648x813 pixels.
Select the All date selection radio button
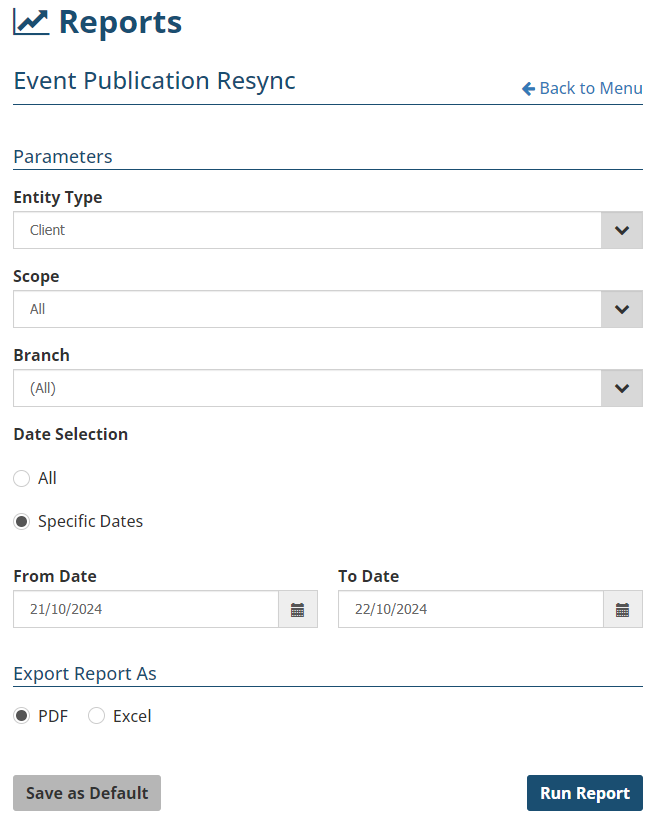click(x=21, y=479)
